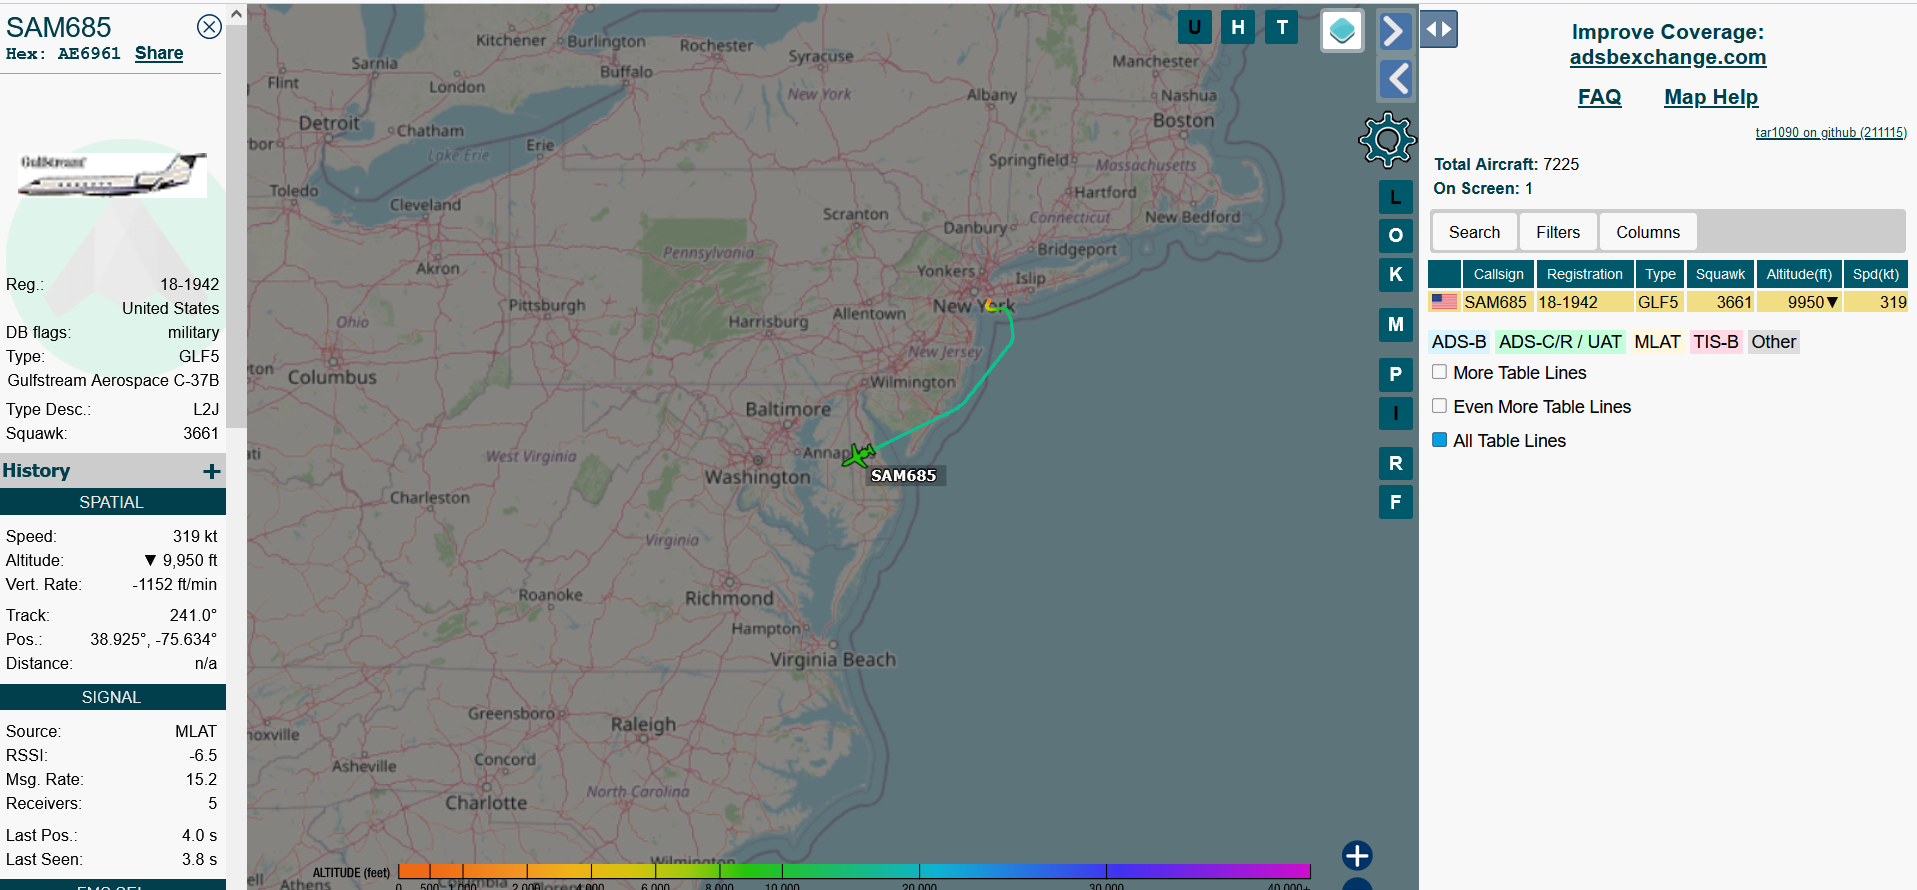This screenshot has height=890, width=1917.
Task: Toggle the O map option button
Action: pyautogui.click(x=1396, y=236)
